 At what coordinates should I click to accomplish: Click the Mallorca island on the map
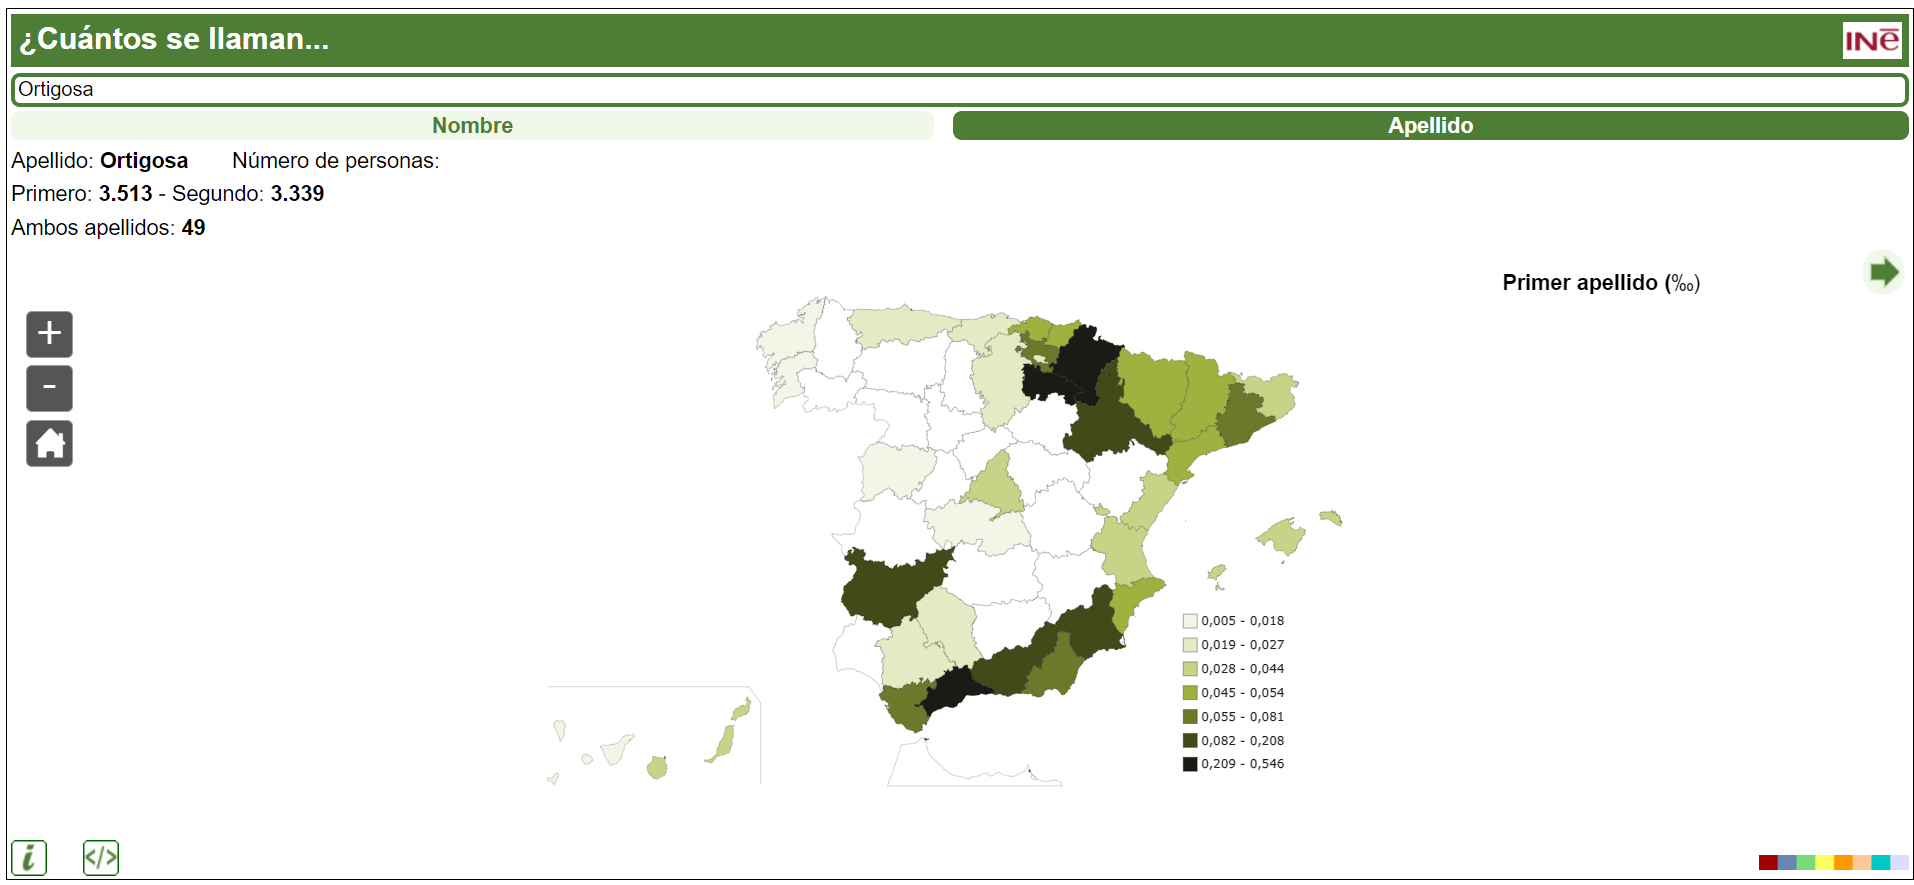(x=1283, y=536)
